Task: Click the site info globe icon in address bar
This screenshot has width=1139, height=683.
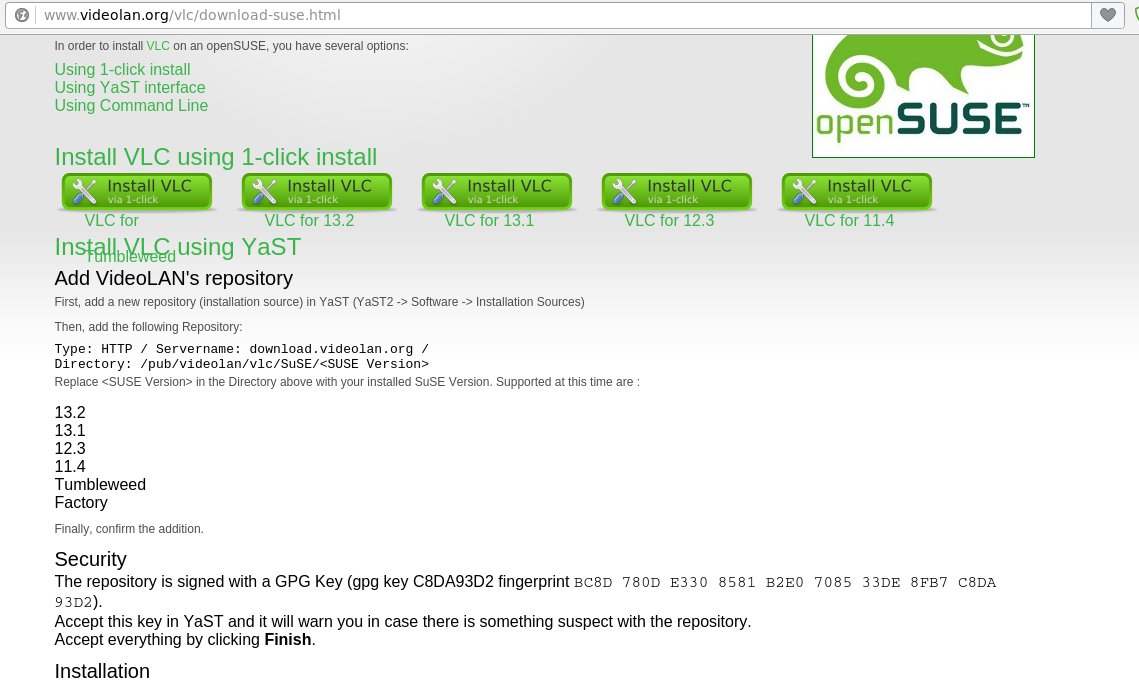Action: 22,15
